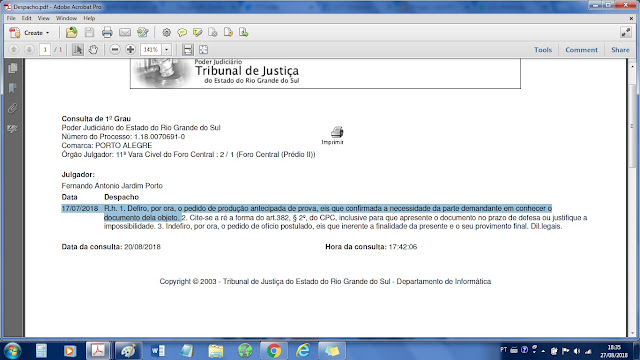
Task: Click the page number input field
Action: [x=45, y=50]
